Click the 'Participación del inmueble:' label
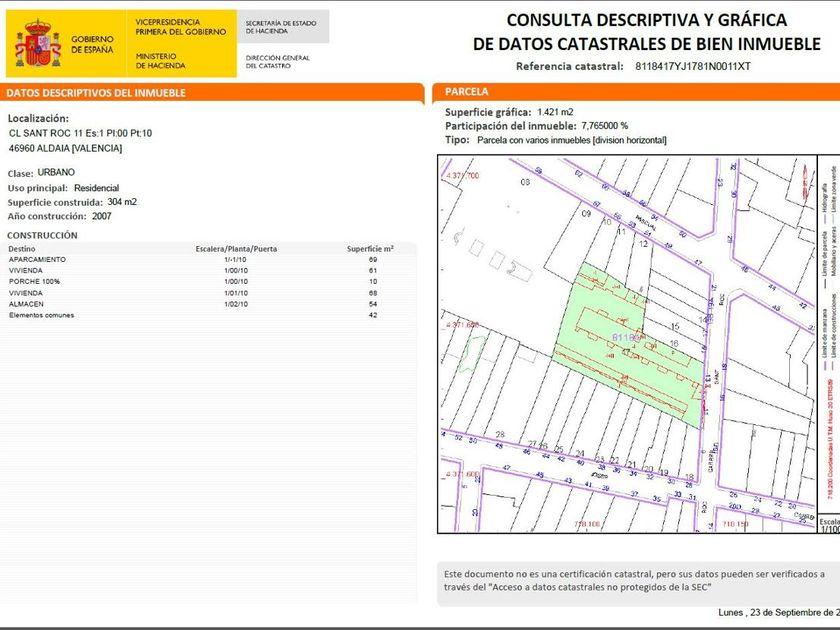Screen dimensions: 840x630 click(511, 126)
